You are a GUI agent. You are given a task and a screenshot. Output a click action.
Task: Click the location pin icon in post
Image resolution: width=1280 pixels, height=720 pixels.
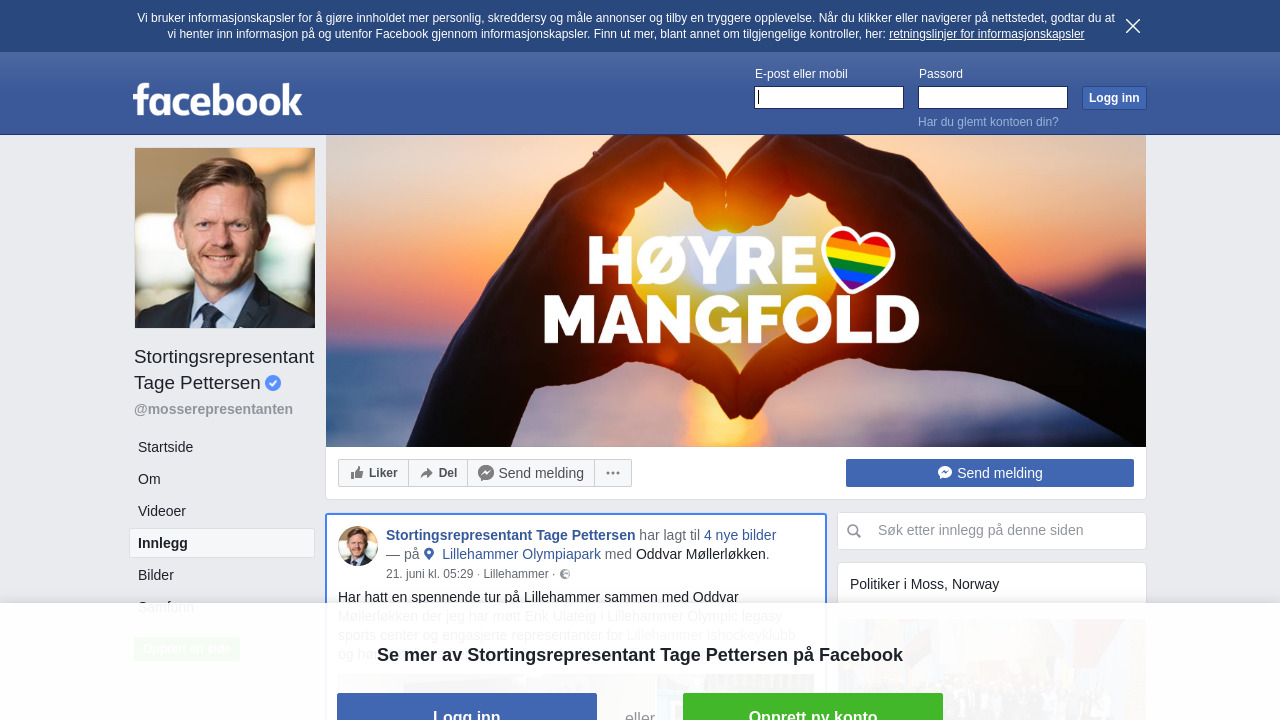coord(429,554)
